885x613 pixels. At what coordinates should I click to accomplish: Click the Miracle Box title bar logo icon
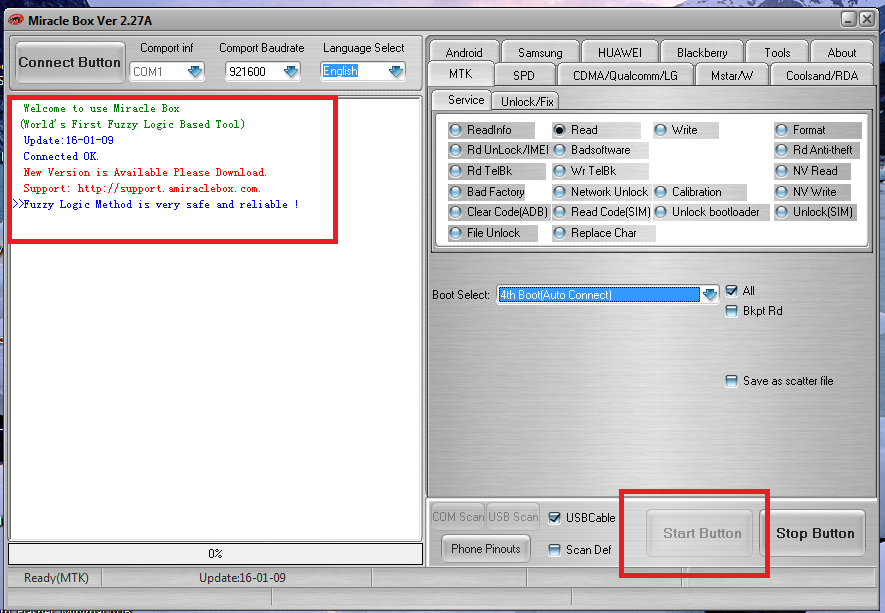[x=16, y=20]
